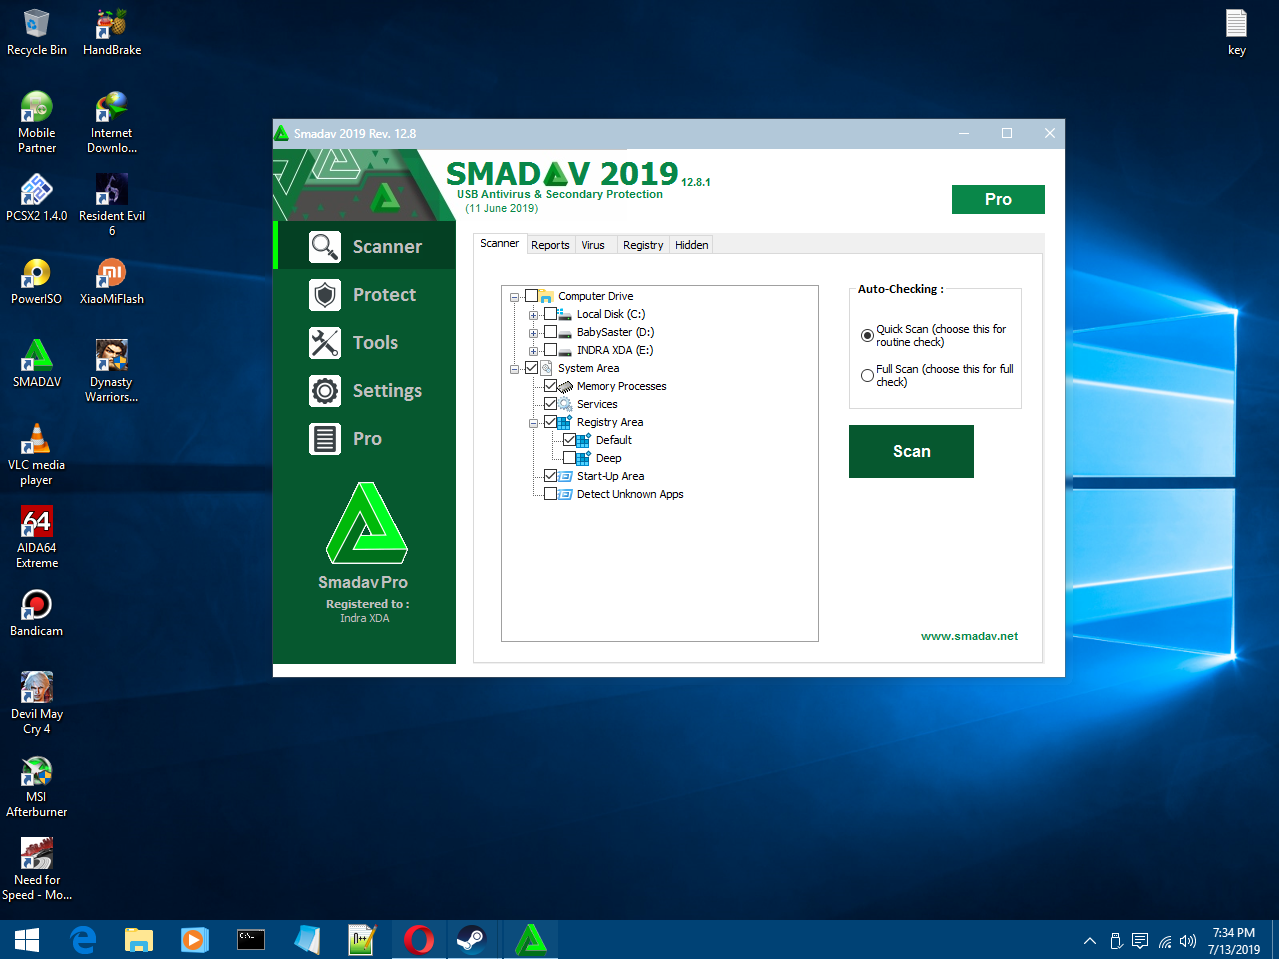Image resolution: width=1279 pixels, height=959 pixels.
Task: Select Dynasty Warriors desktop icon
Action: point(112,371)
